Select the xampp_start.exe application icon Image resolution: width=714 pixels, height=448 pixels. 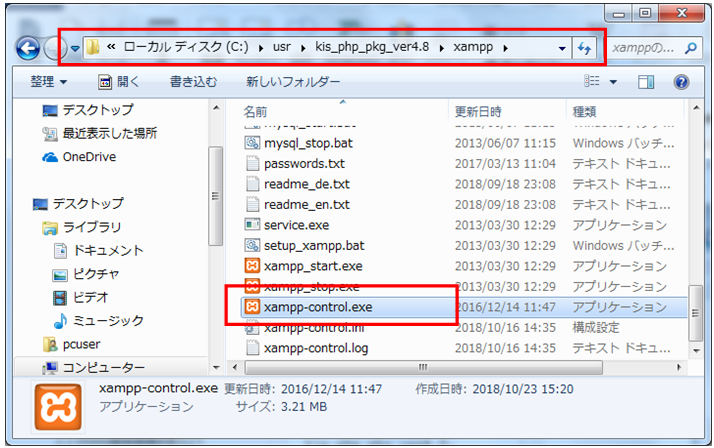click(253, 266)
